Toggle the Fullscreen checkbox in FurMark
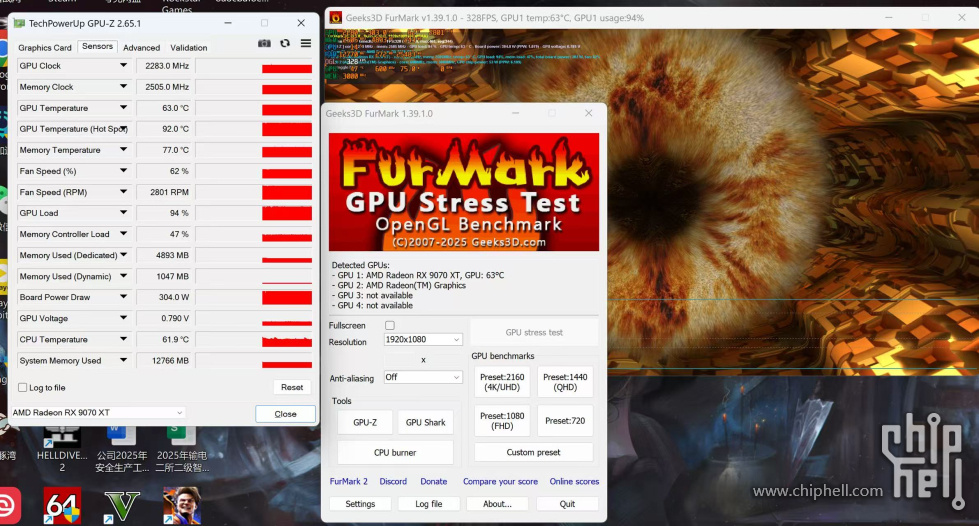Image resolution: width=979 pixels, height=526 pixels. click(390, 325)
